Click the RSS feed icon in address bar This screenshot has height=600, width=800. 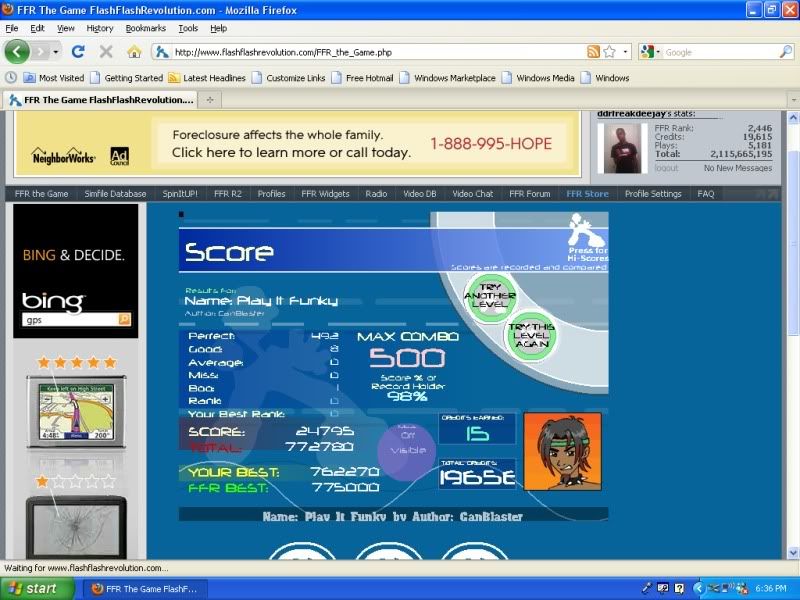coord(594,52)
